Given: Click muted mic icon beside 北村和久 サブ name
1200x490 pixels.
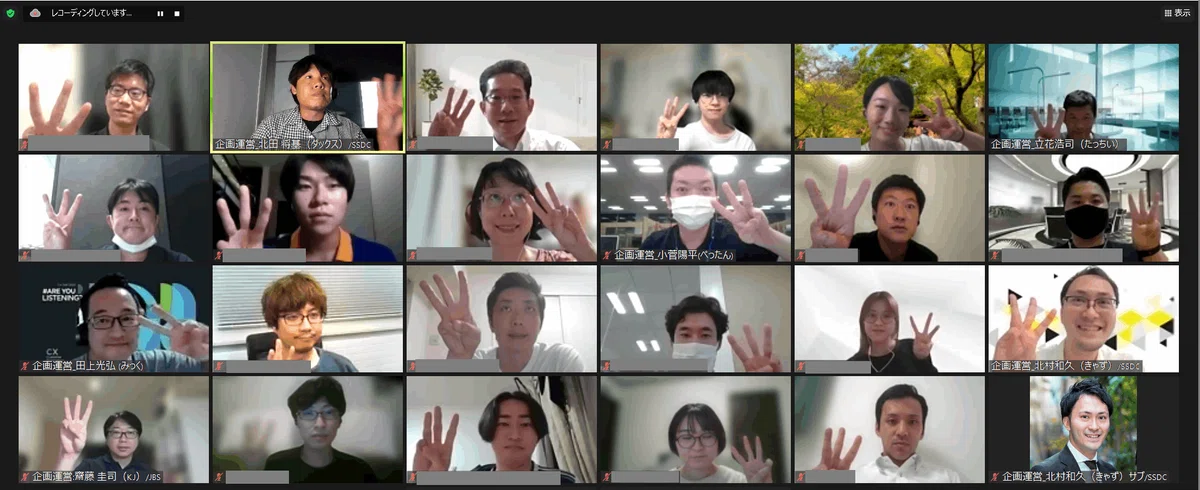Looking at the screenshot, I should [995, 477].
